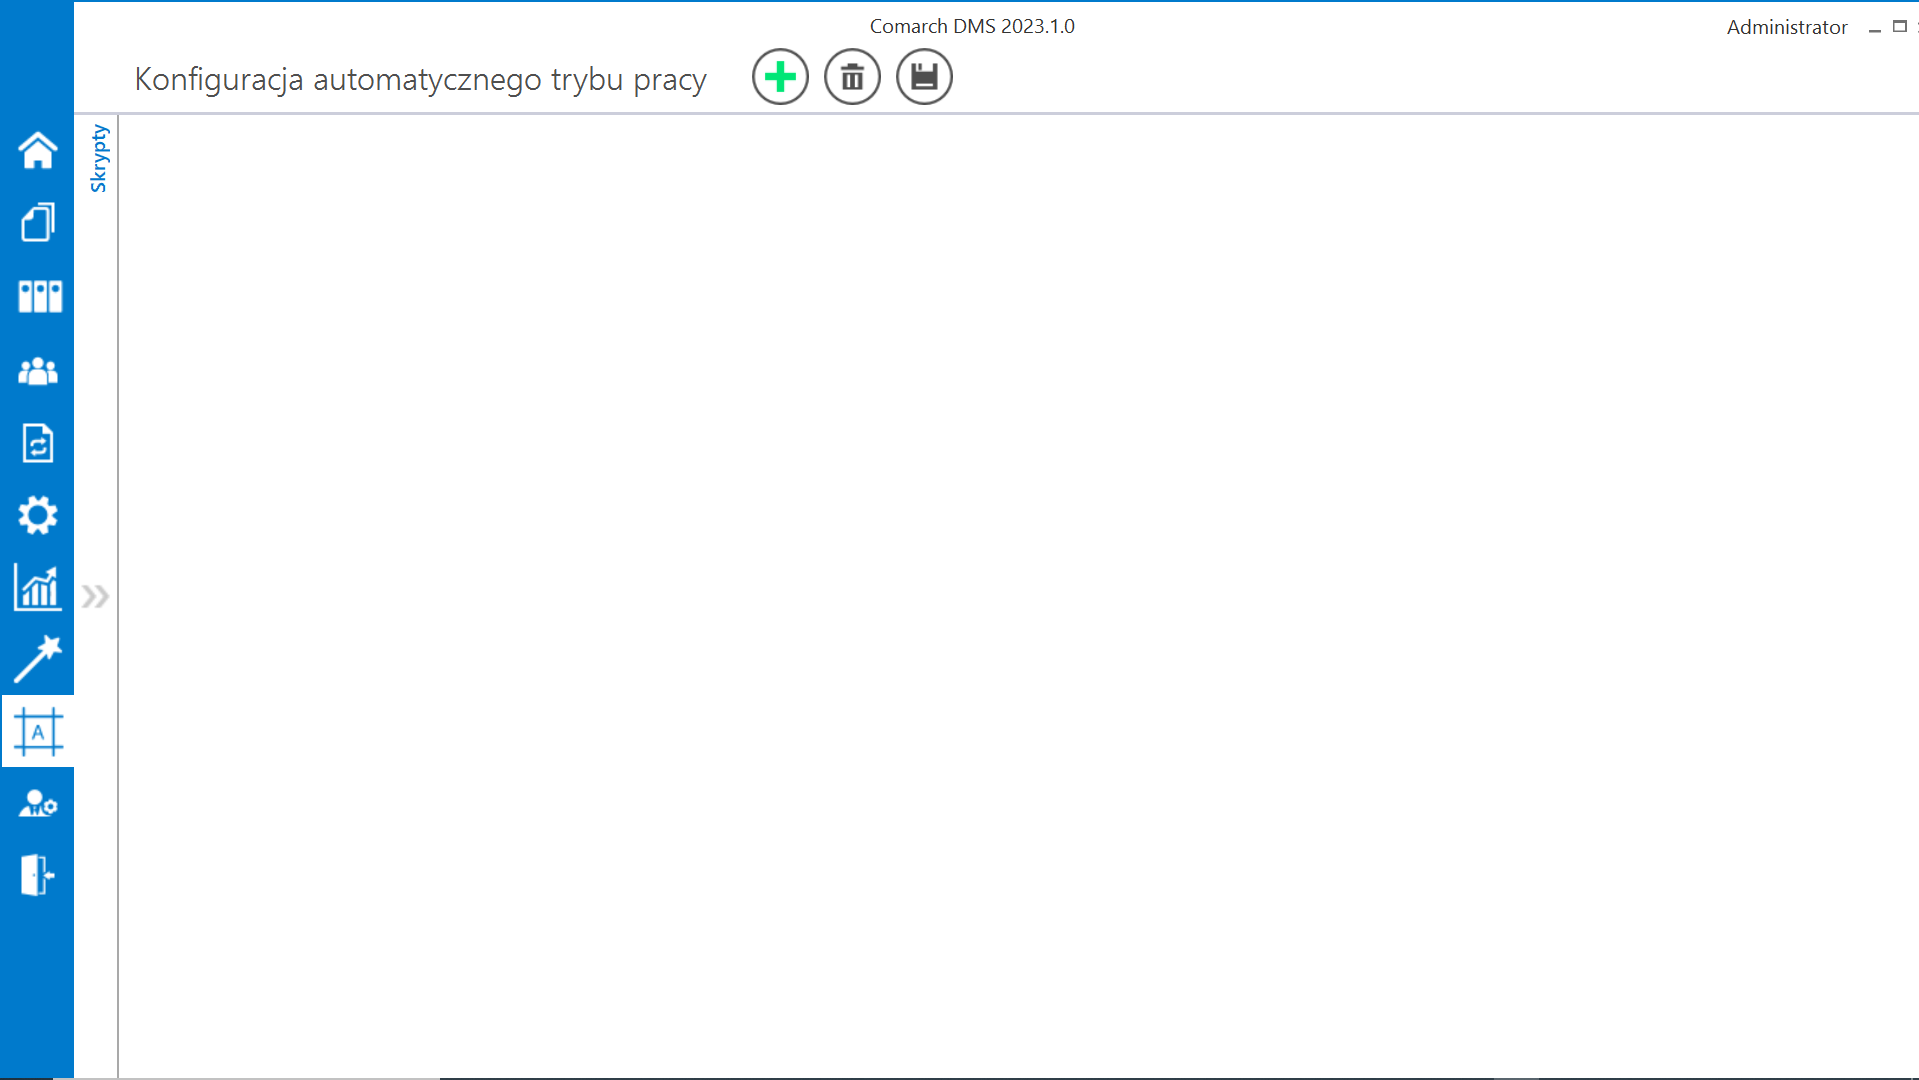Add a new script with green plus
Image resolution: width=1919 pixels, height=1080 pixels.
coord(780,77)
